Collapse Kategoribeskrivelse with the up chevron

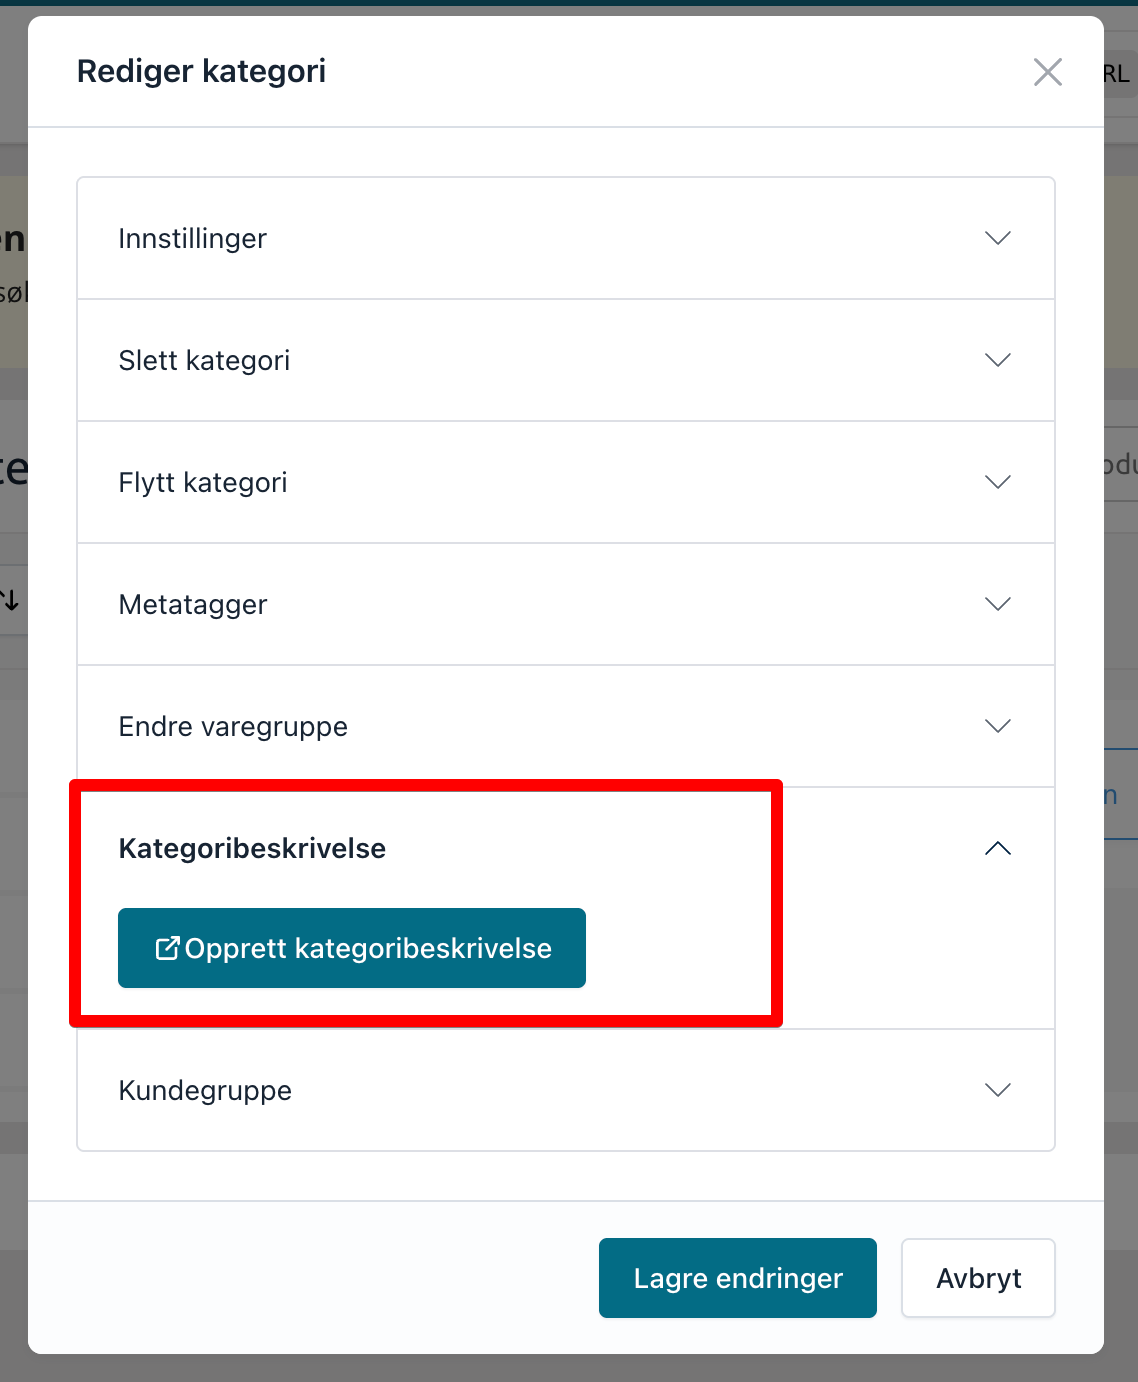click(997, 848)
